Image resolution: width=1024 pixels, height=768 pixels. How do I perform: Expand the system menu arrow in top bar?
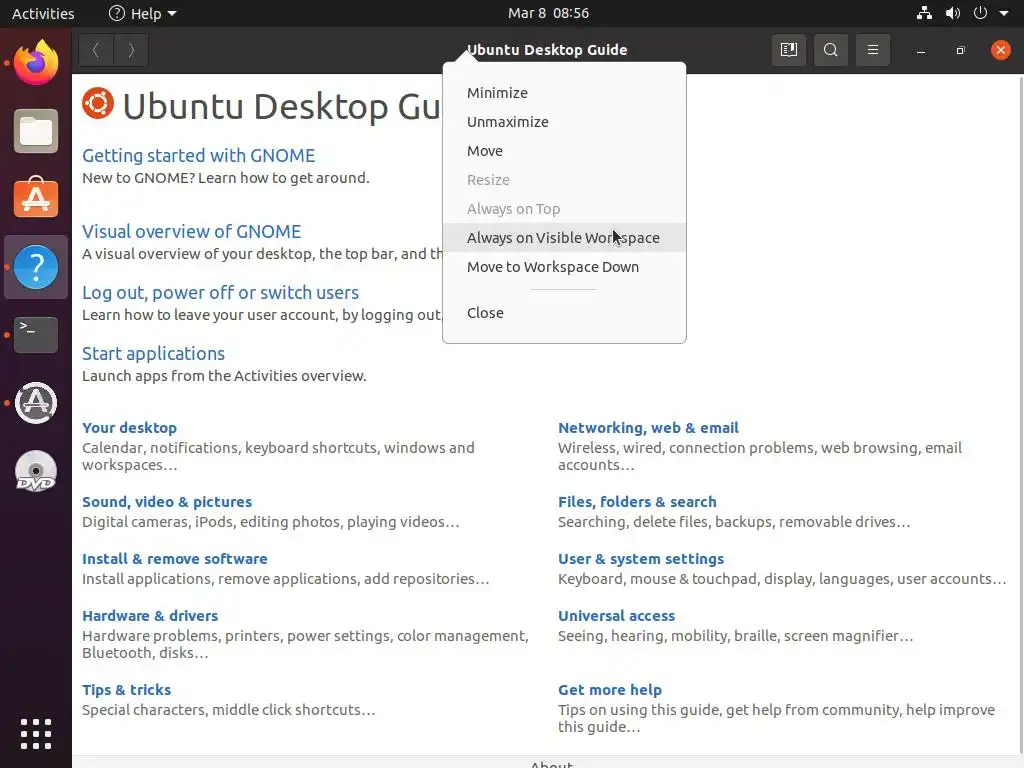click(1004, 13)
